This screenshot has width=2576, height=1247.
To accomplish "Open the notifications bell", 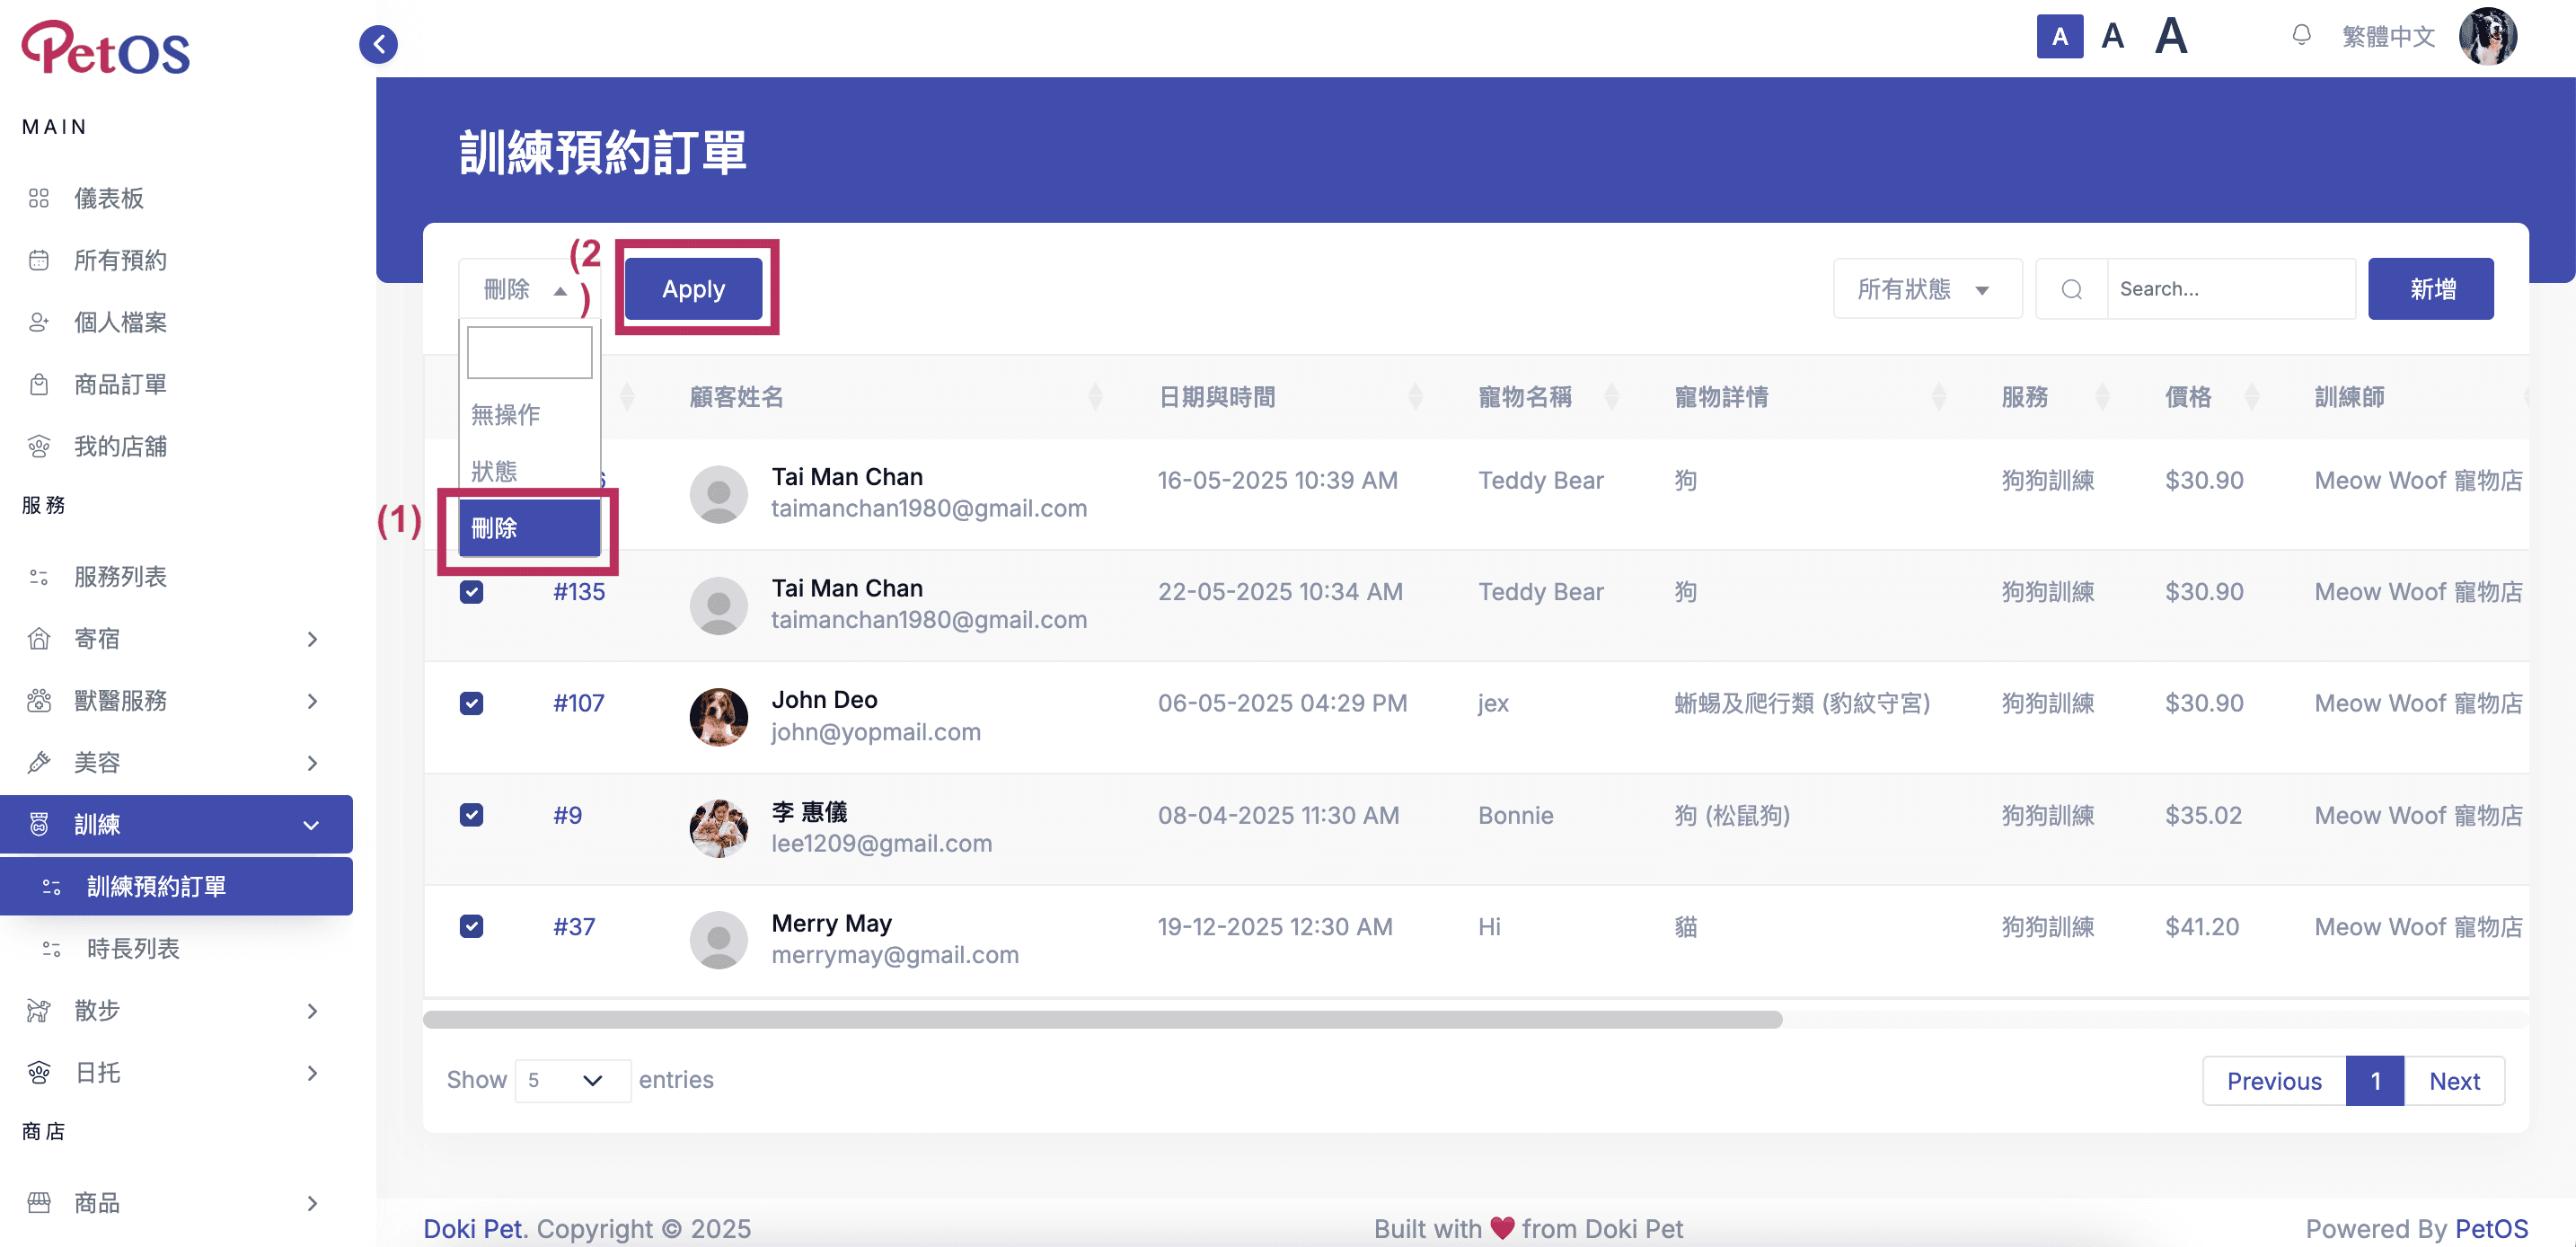I will (x=2301, y=36).
